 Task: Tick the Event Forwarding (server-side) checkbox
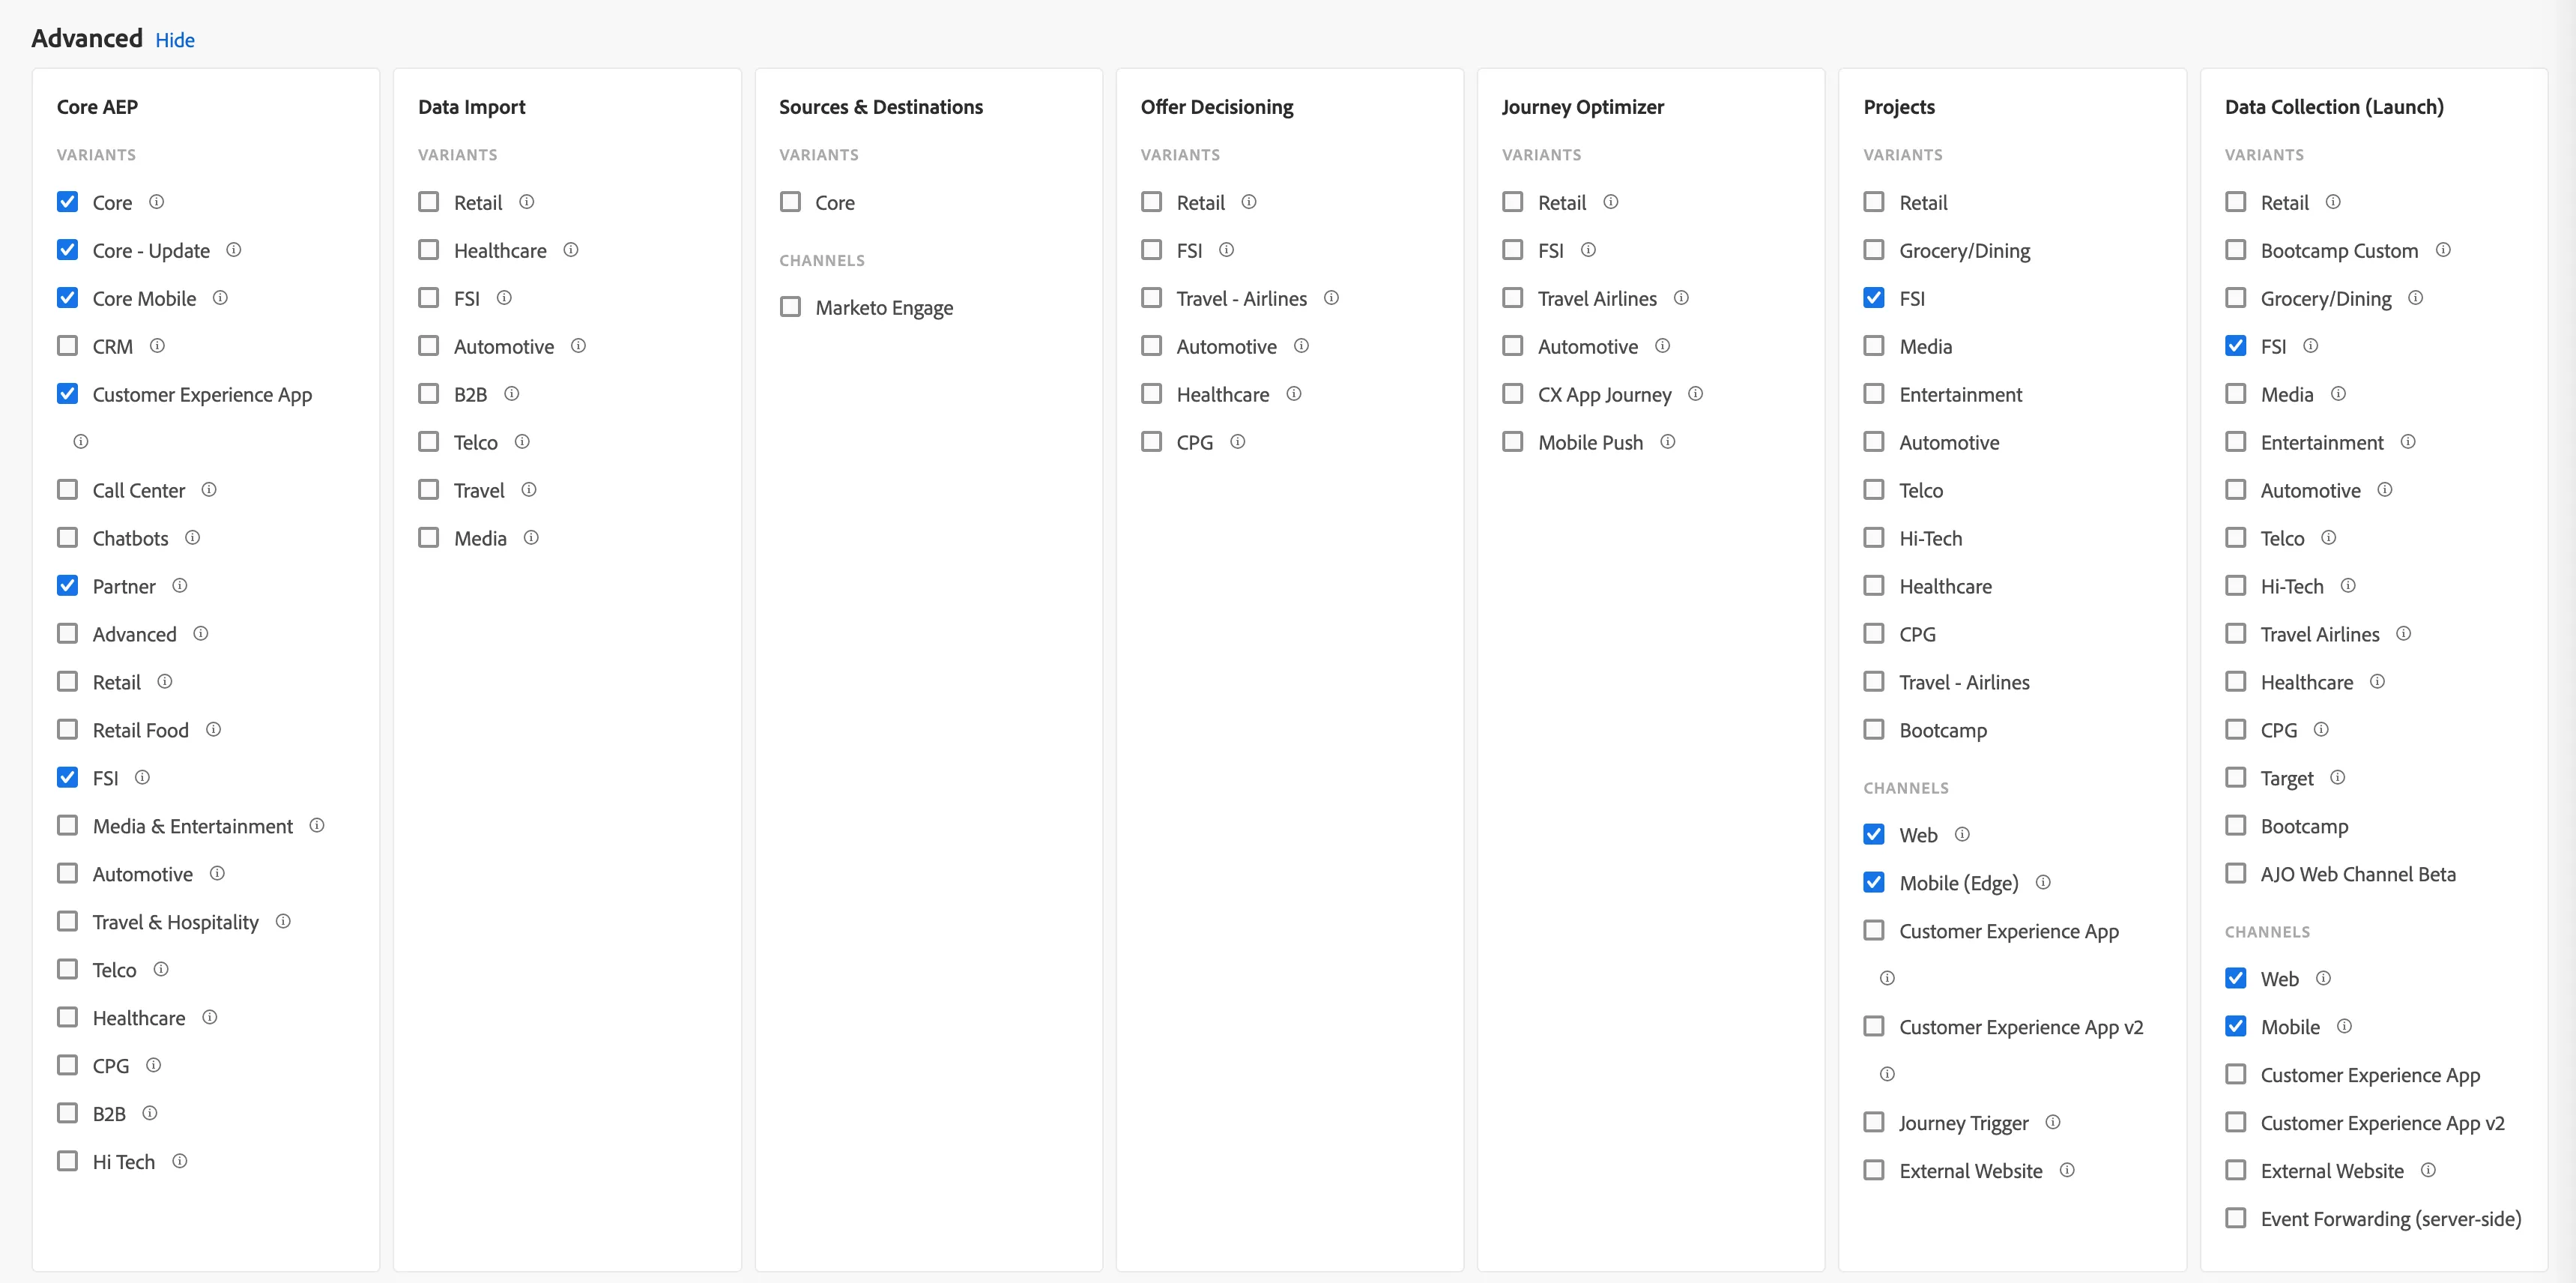[x=2236, y=1218]
